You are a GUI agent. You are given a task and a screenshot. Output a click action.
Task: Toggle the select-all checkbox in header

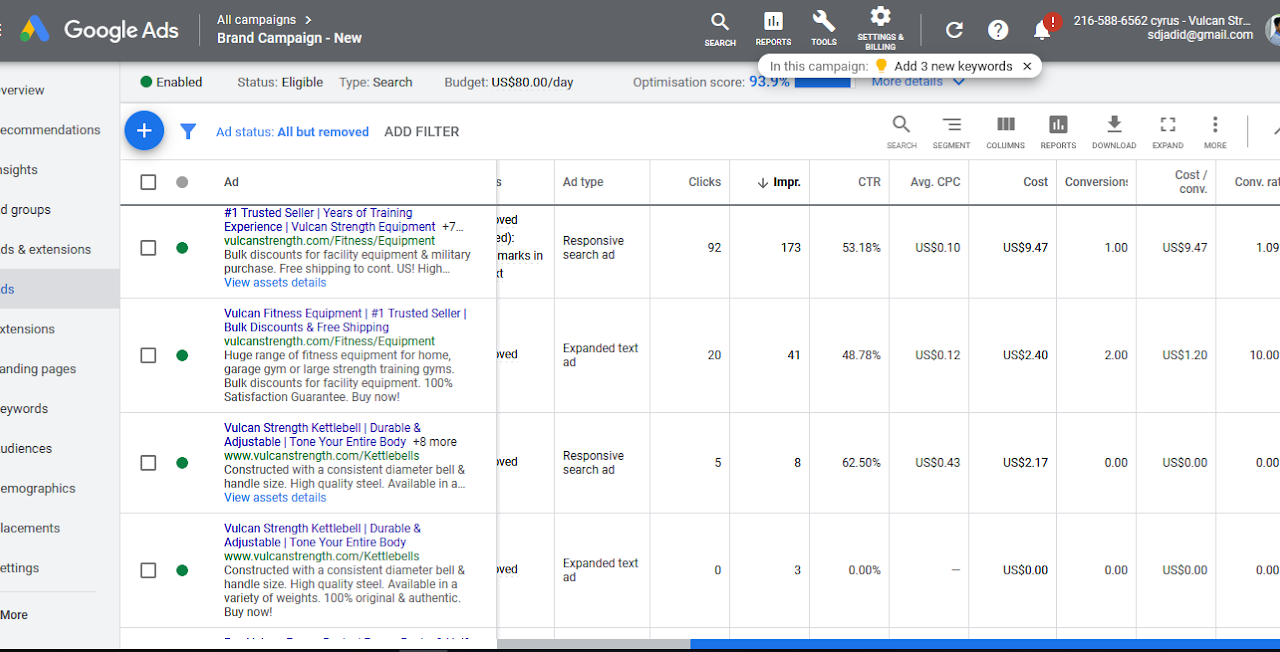pyautogui.click(x=148, y=182)
